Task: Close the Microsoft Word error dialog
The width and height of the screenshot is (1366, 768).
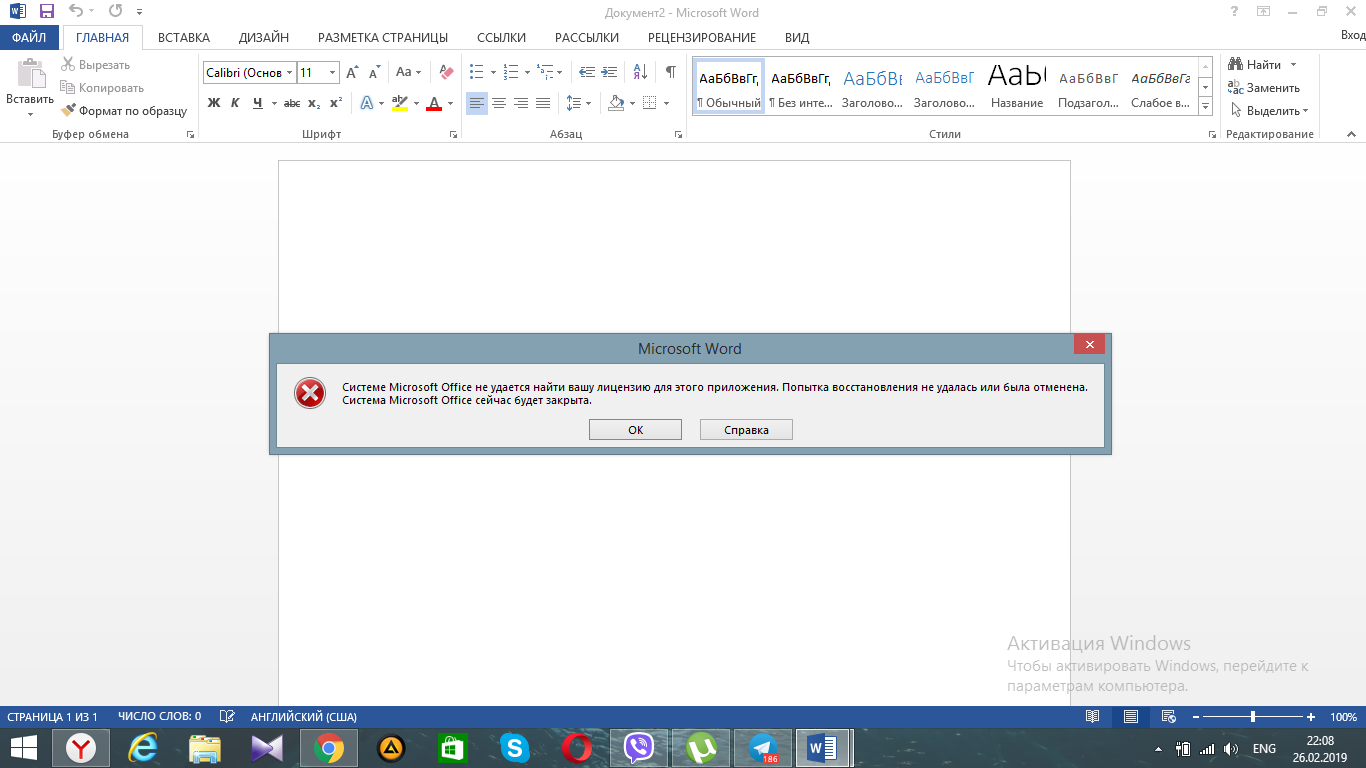Action: click(1089, 345)
